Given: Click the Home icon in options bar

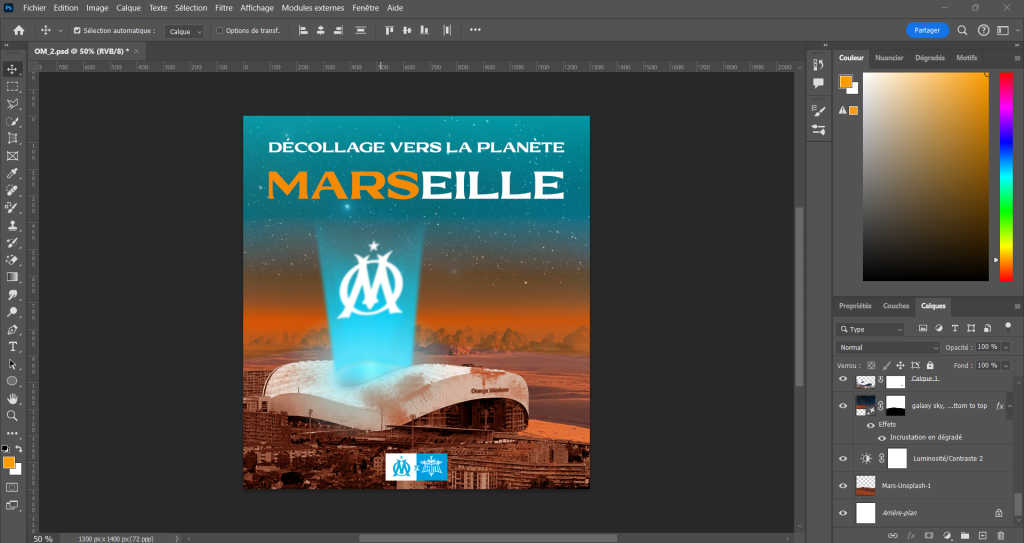Looking at the screenshot, I should 19,30.
